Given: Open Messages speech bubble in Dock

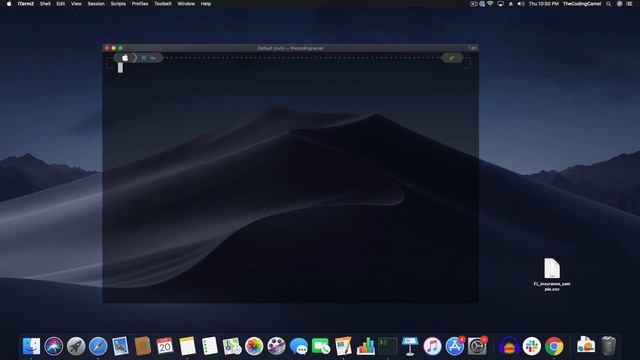Looking at the screenshot, I should coord(299,347).
